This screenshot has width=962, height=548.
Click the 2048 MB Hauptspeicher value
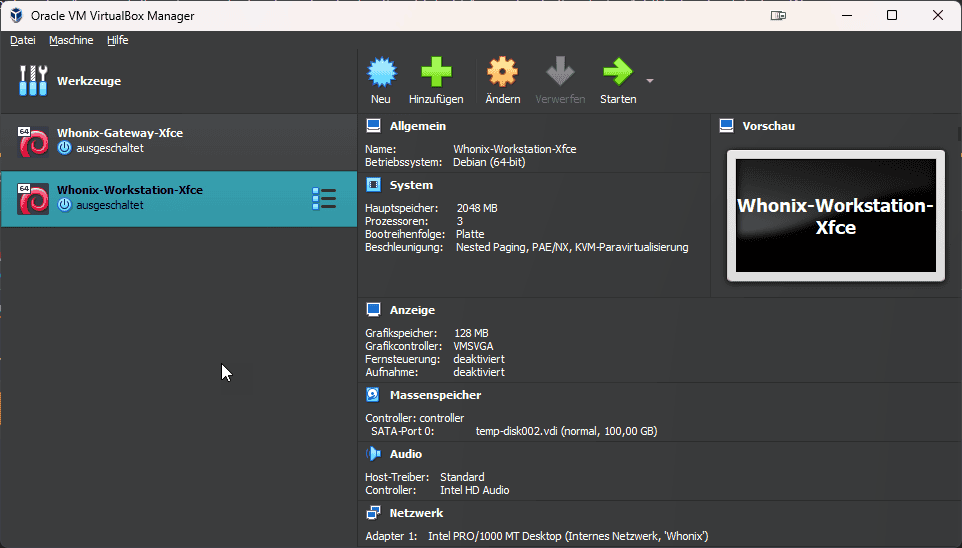click(x=477, y=208)
